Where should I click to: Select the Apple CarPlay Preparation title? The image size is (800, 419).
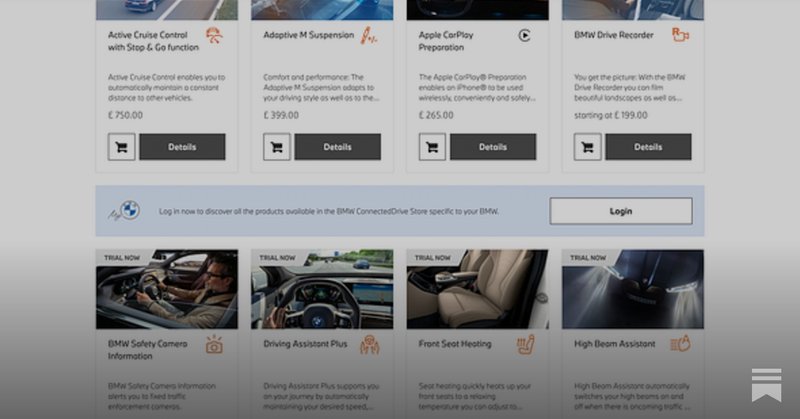[446, 41]
